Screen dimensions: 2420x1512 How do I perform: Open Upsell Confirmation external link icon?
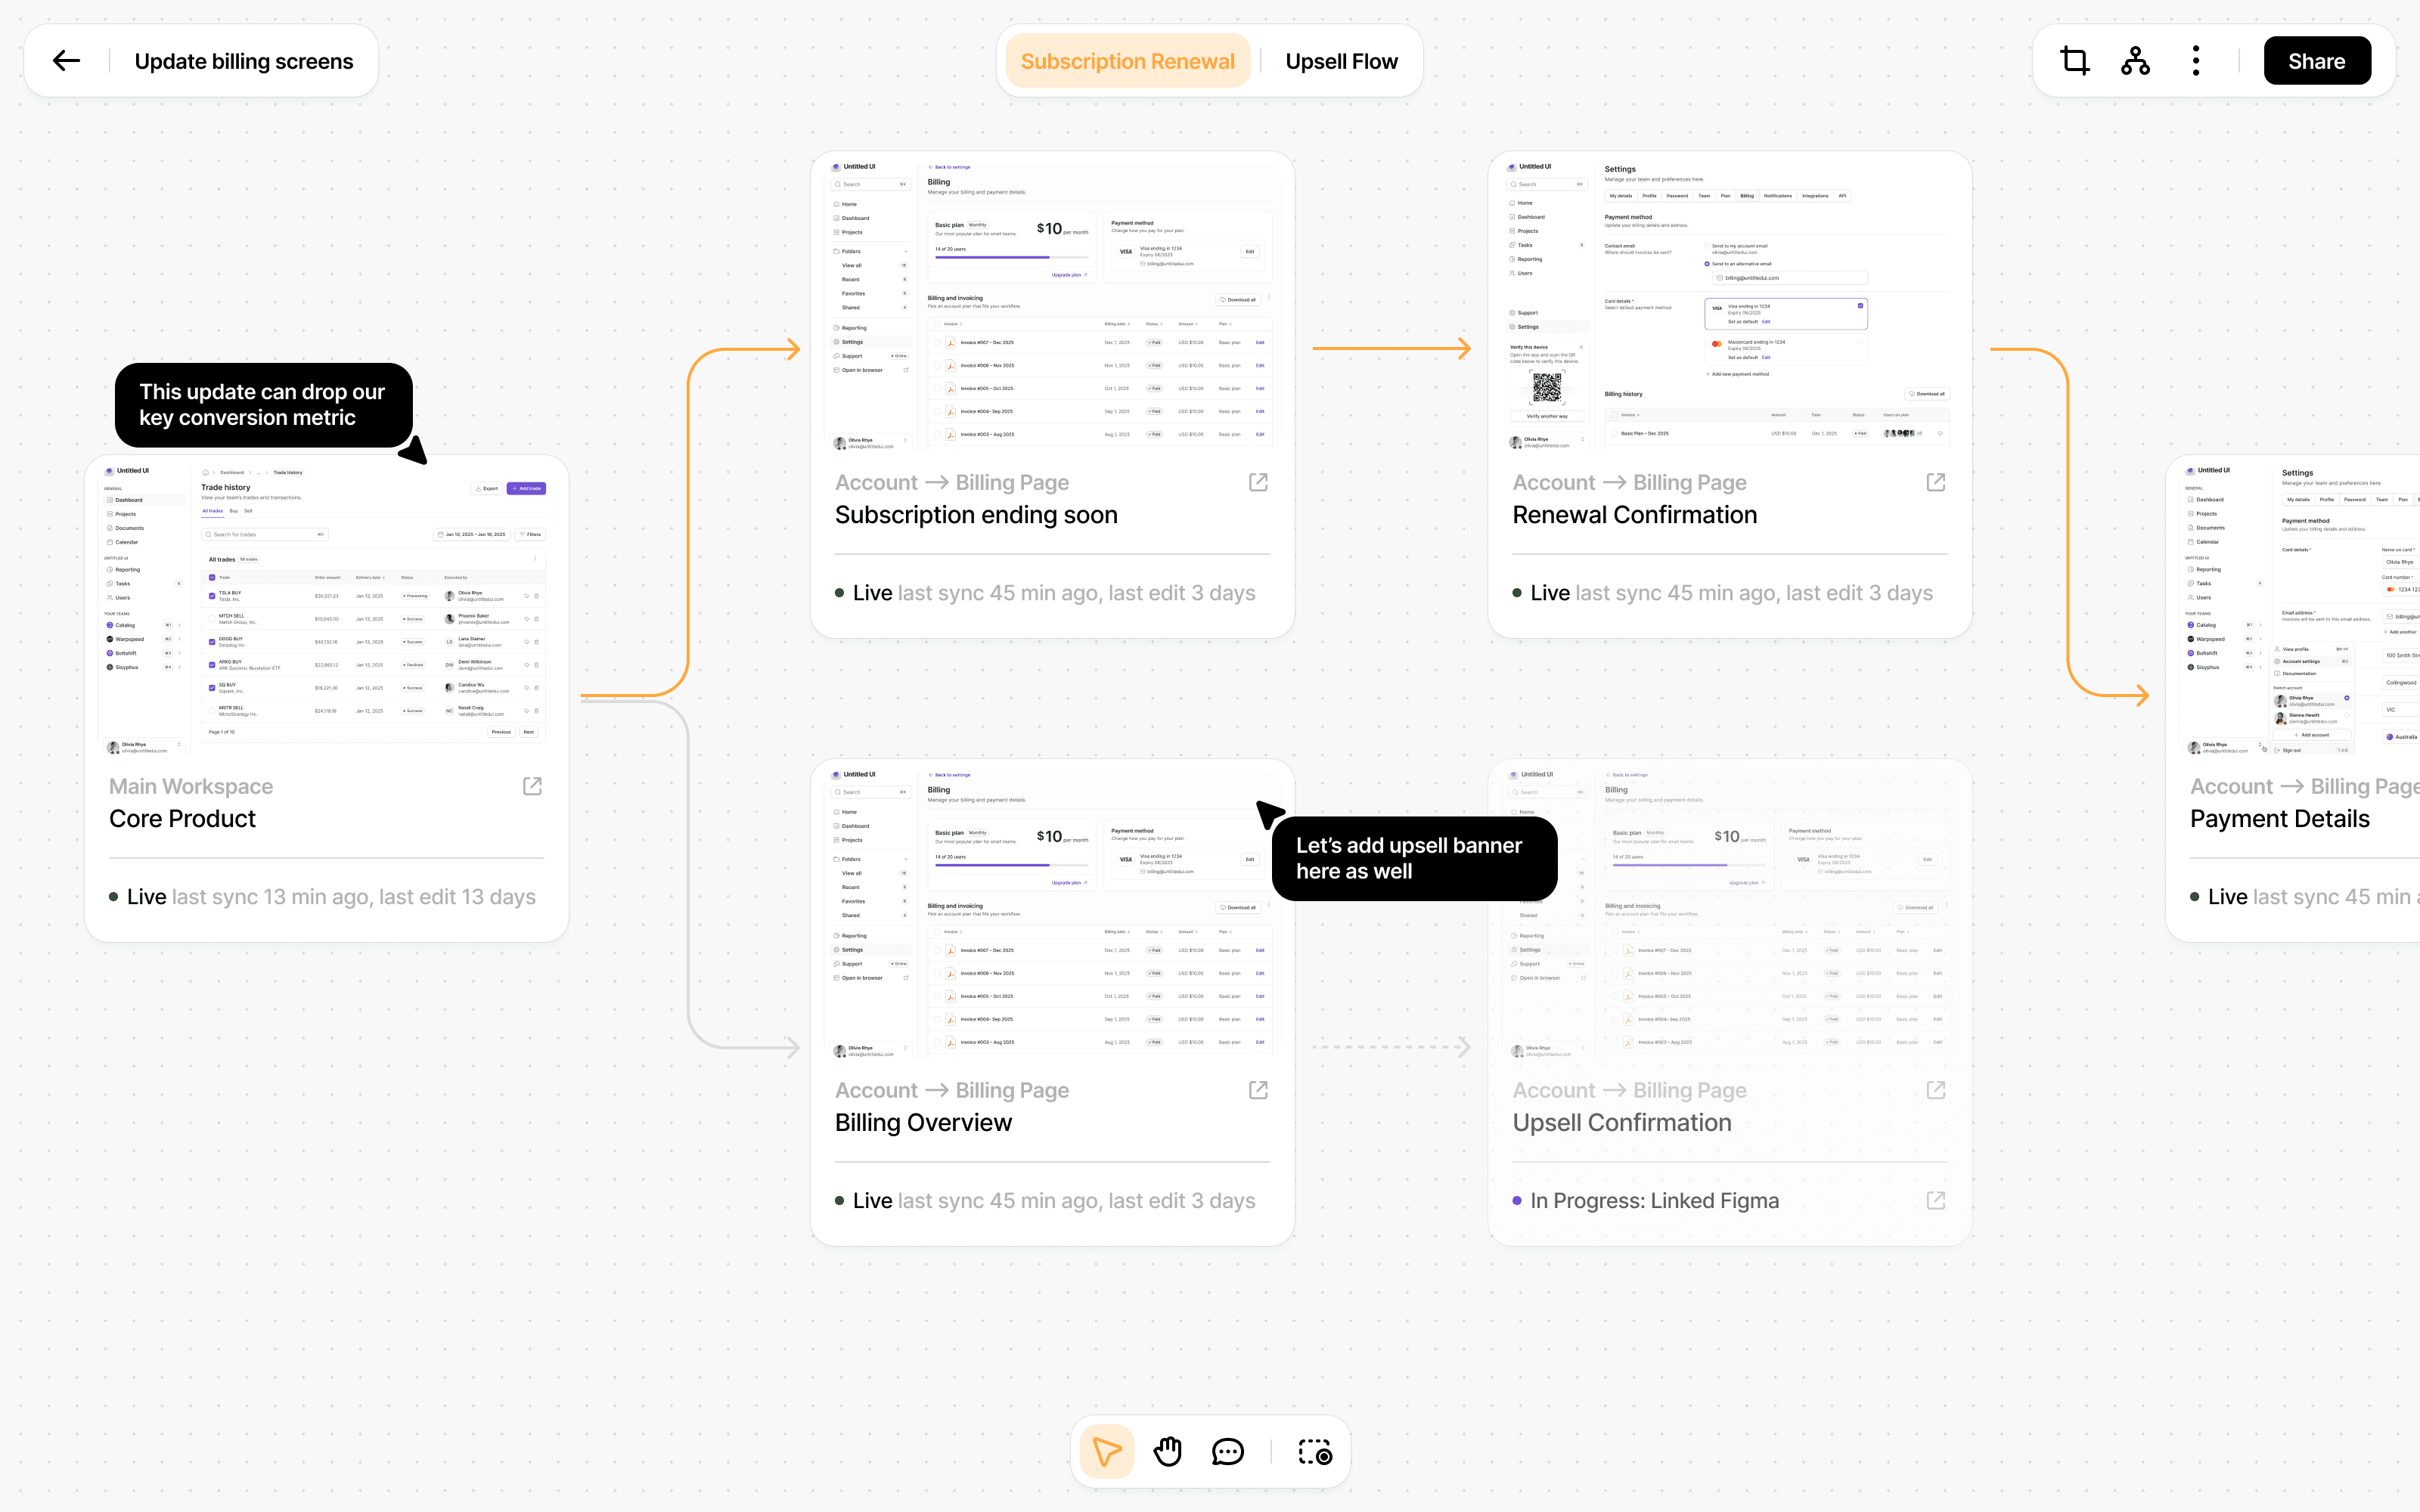(x=1936, y=1090)
